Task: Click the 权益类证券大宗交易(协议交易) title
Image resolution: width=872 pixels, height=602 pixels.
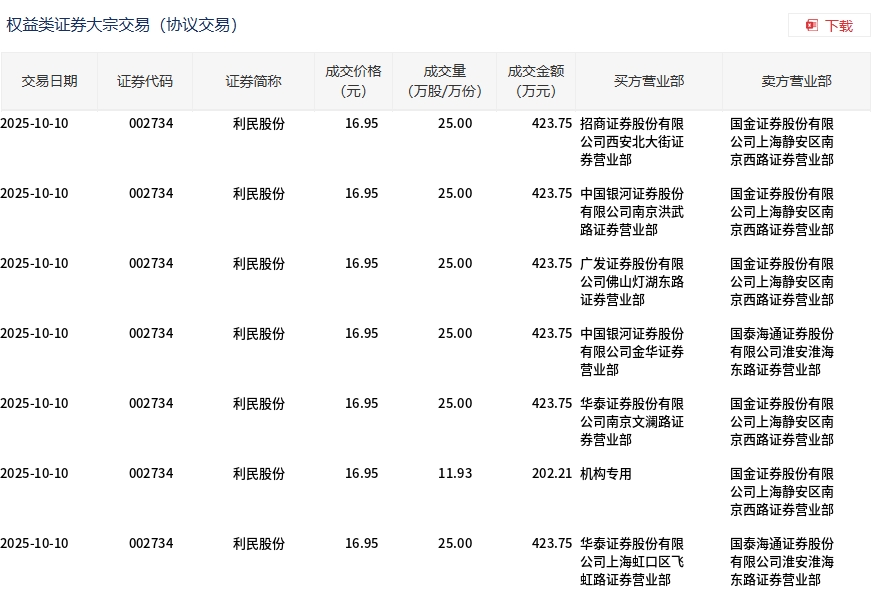Action: 122,25
